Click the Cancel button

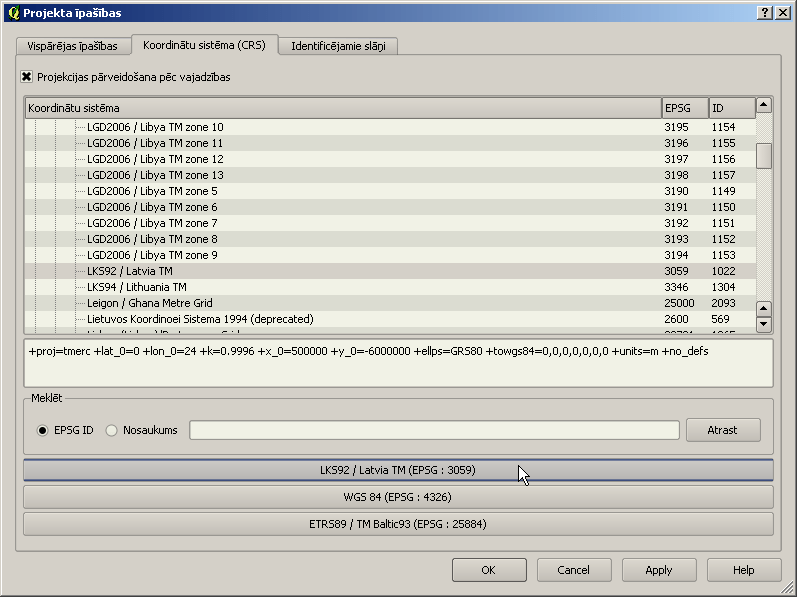[x=574, y=570]
